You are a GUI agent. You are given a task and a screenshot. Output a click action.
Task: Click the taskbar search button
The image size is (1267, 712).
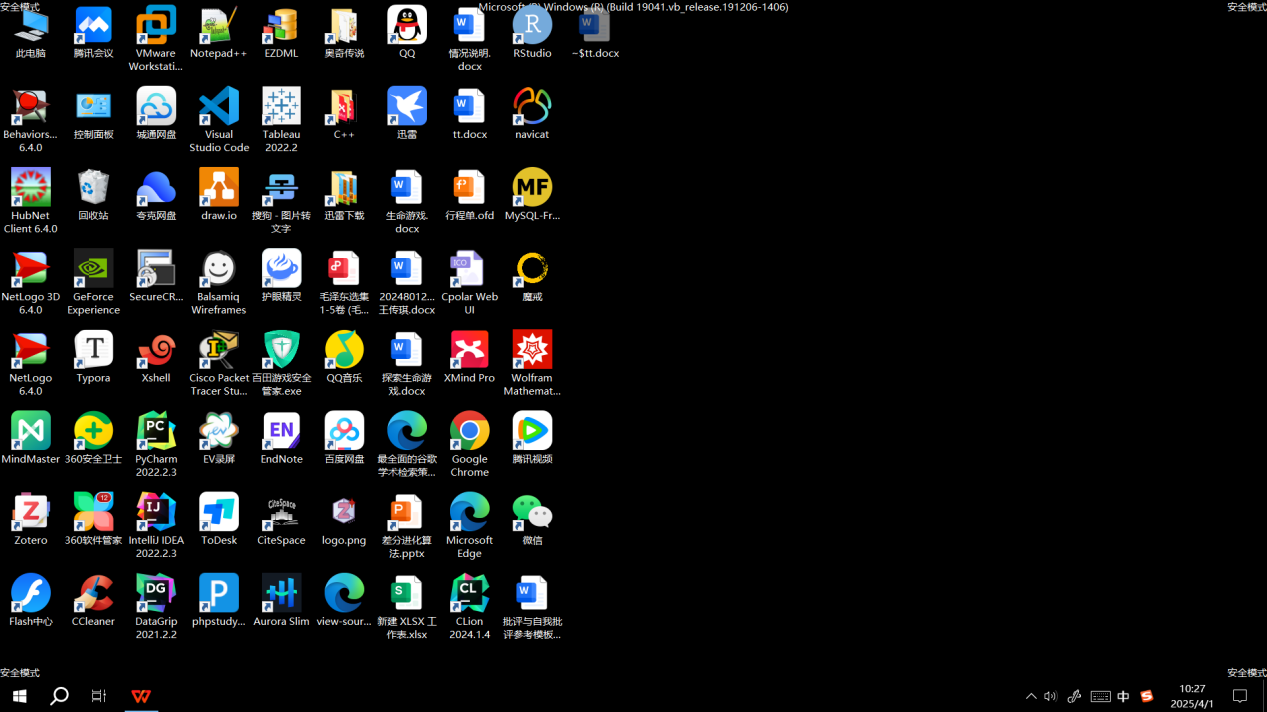[59, 696]
